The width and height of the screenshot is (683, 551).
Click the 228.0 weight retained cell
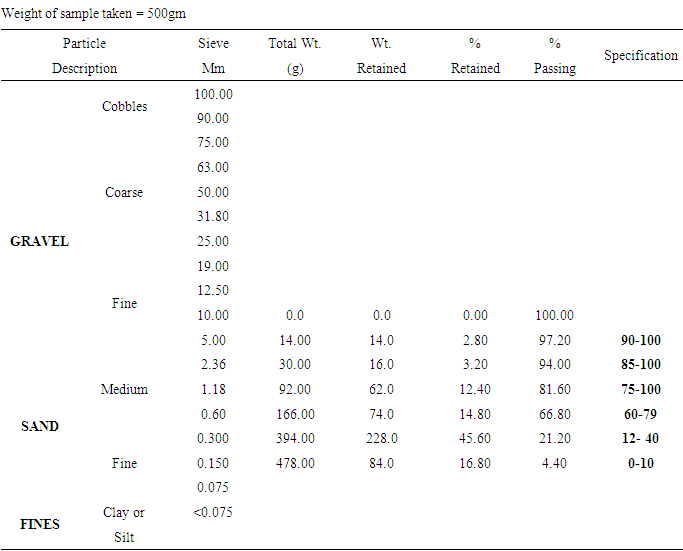[381, 439]
